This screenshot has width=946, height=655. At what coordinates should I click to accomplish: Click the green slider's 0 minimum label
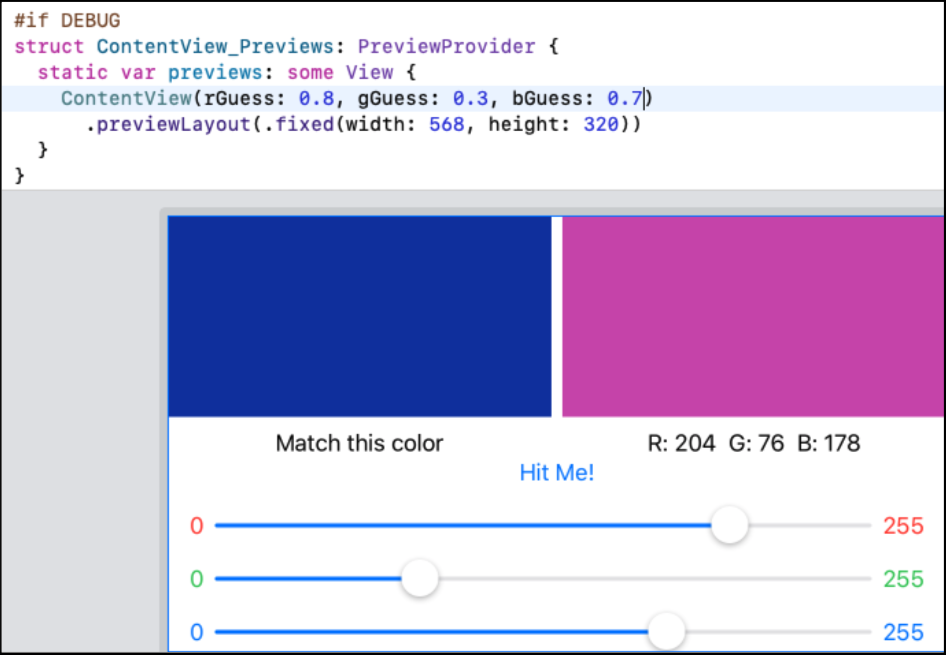(196, 579)
